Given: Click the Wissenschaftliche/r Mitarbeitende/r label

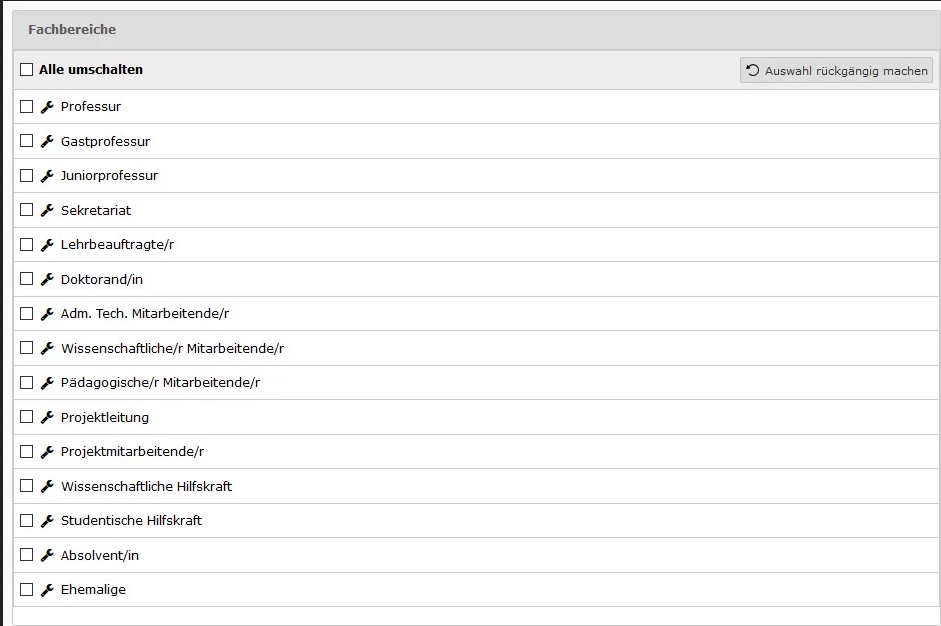Looking at the screenshot, I should (172, 349).
